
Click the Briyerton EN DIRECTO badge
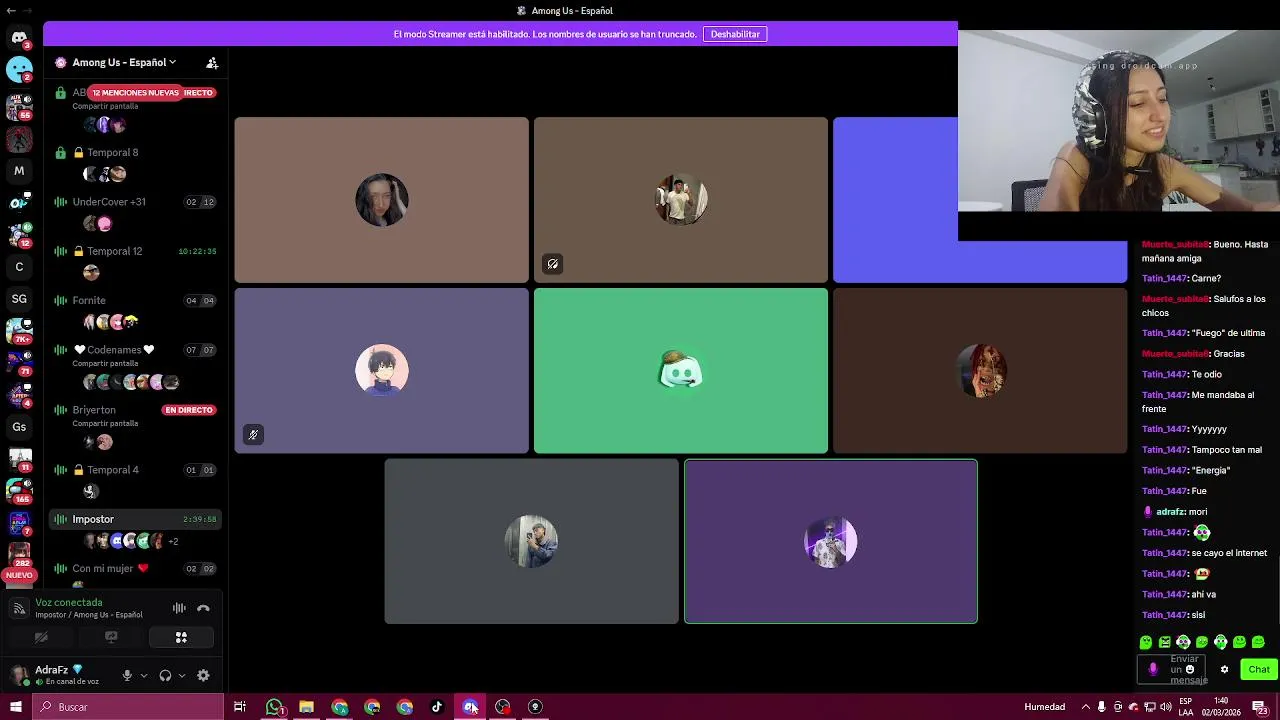(189, 410)
